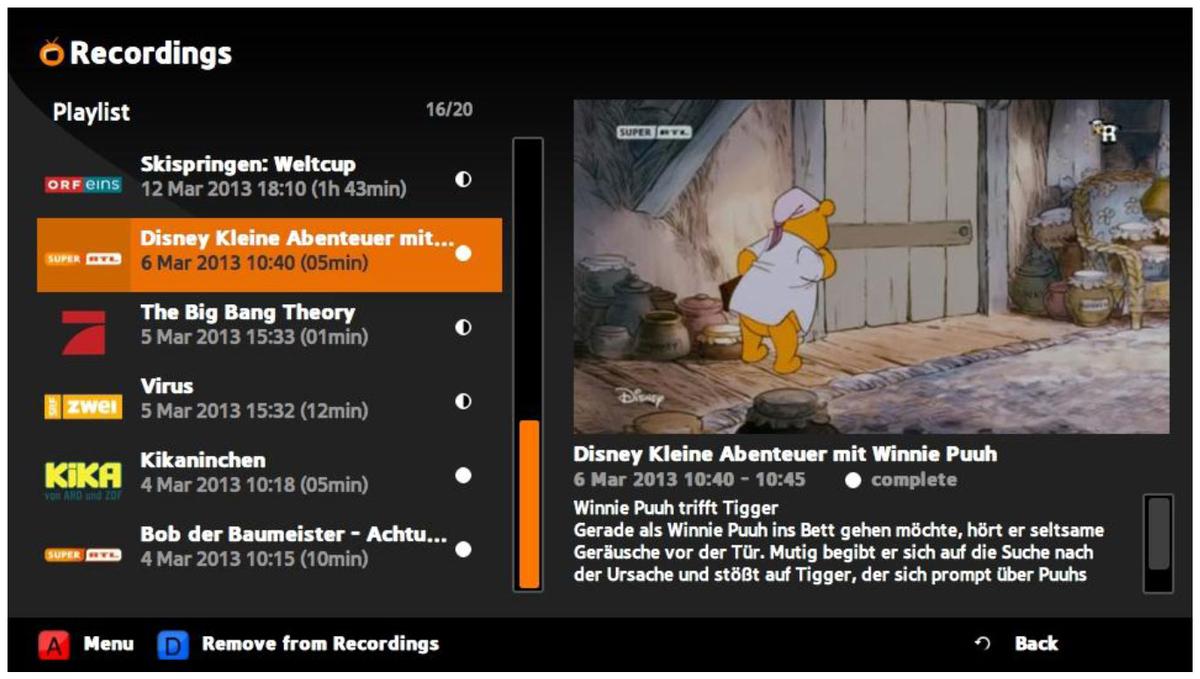The height and width of the screenshot is (679, 1200).
Task: Click the ORF eins channel logo
Action: [x=83, y=184]
